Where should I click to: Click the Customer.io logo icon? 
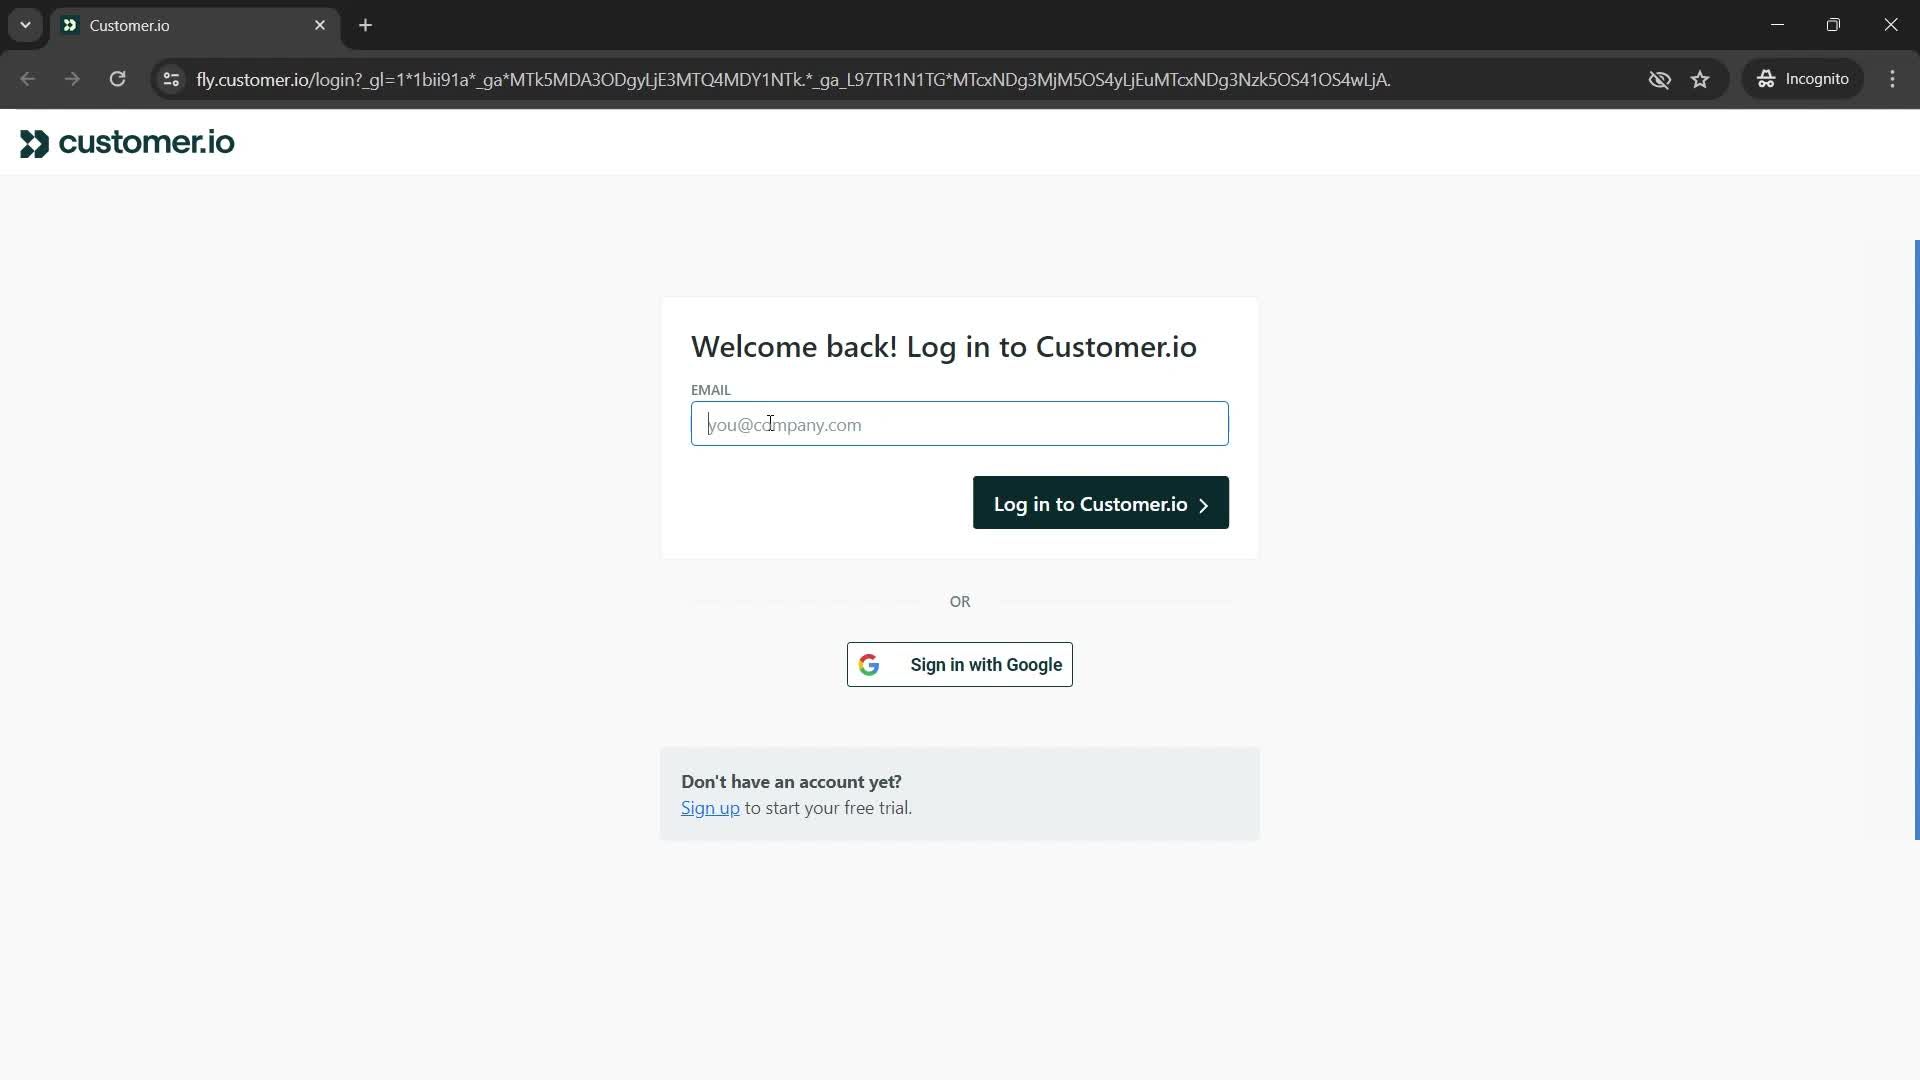tap(33, 142)
